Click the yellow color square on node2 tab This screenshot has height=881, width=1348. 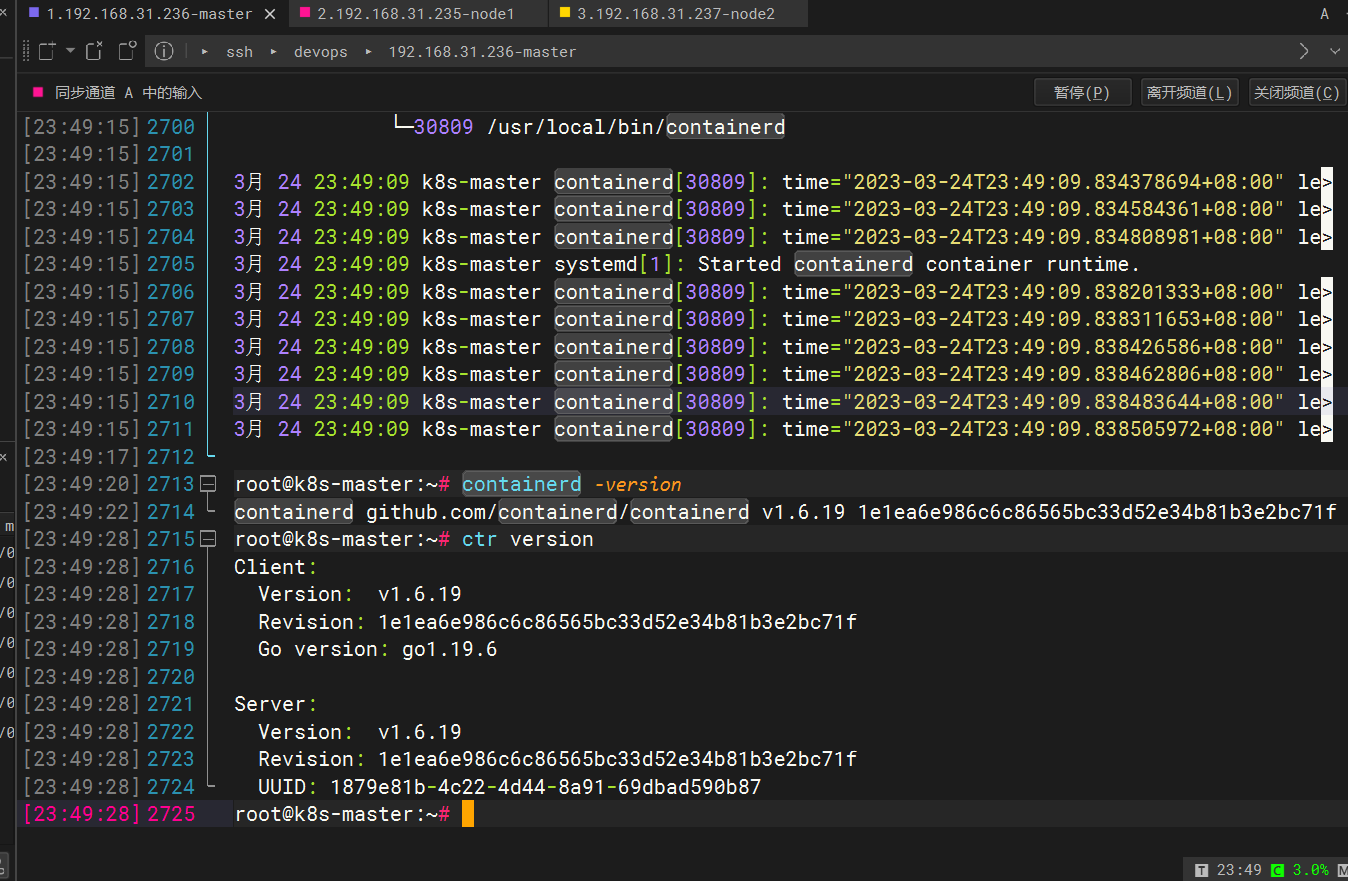click(565, 13)
